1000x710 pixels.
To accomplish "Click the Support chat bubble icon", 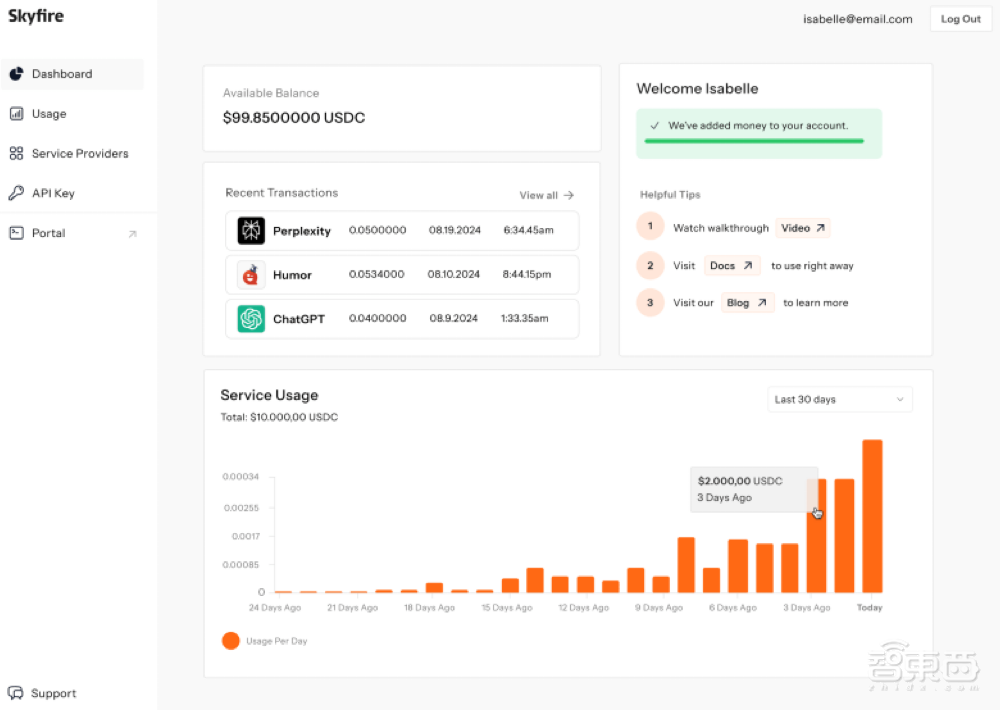I will 16,693.
